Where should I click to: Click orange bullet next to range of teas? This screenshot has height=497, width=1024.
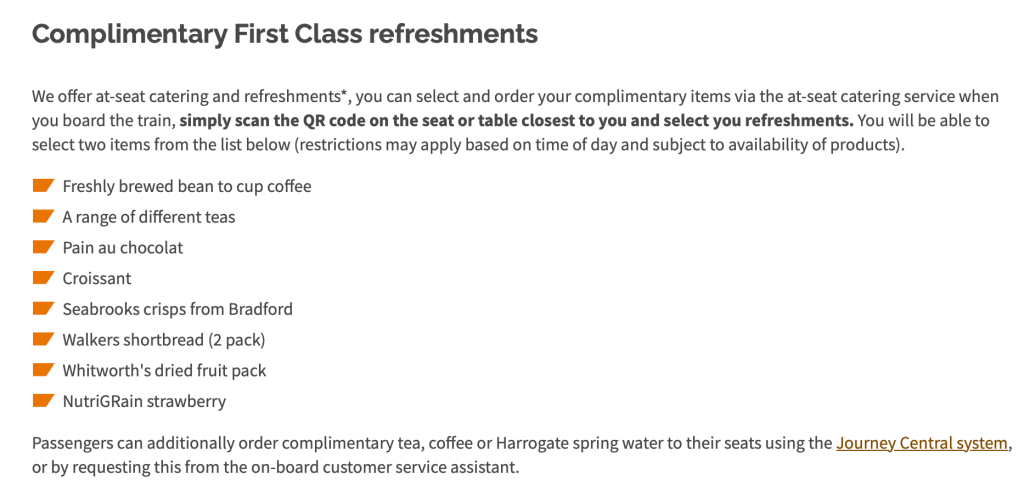pyautogui.click(x=43, y=217)
